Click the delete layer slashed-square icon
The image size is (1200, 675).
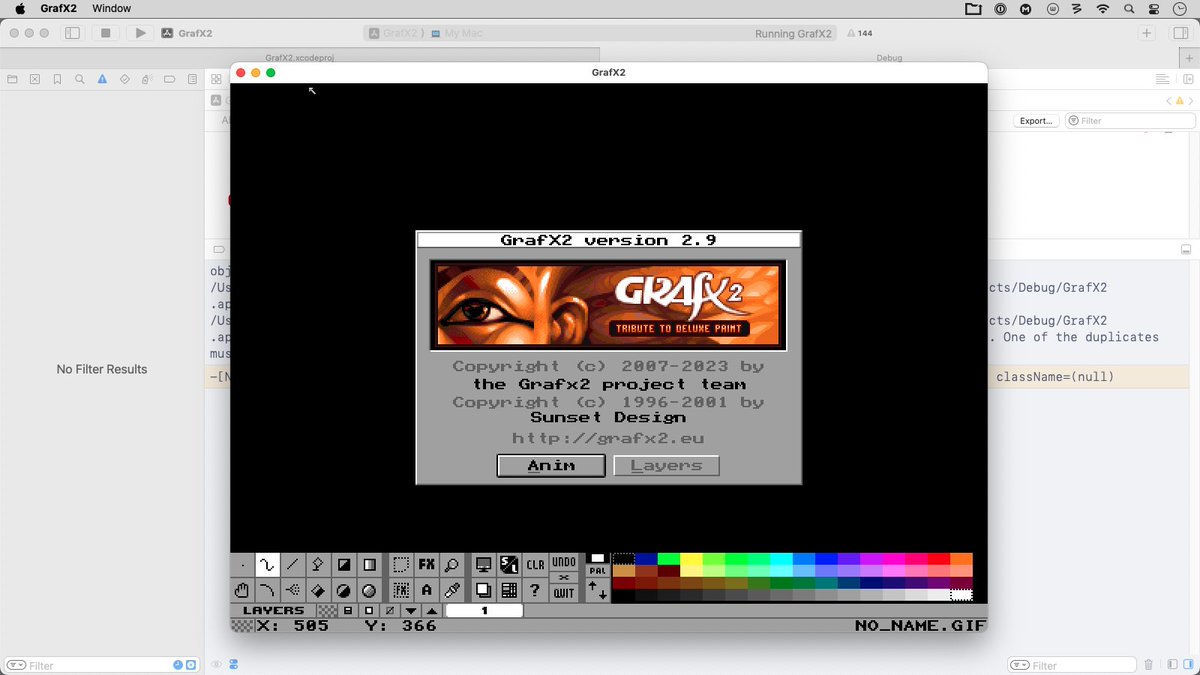[390, 610]
